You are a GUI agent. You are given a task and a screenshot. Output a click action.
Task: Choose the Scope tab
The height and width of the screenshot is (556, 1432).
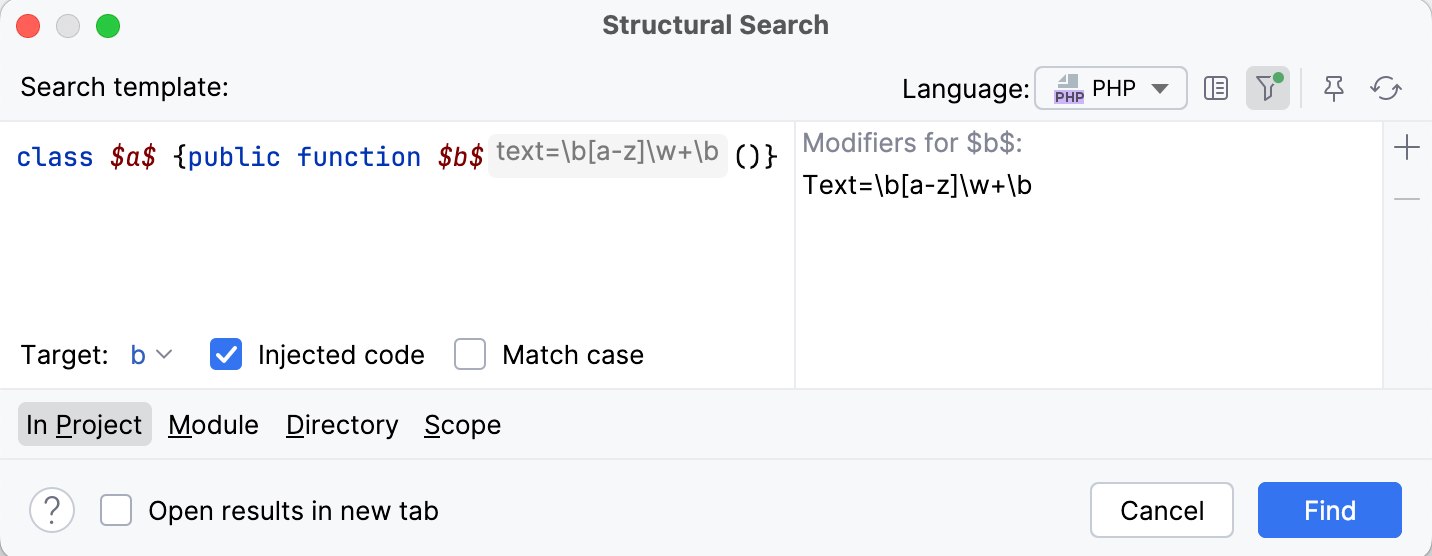462,425
